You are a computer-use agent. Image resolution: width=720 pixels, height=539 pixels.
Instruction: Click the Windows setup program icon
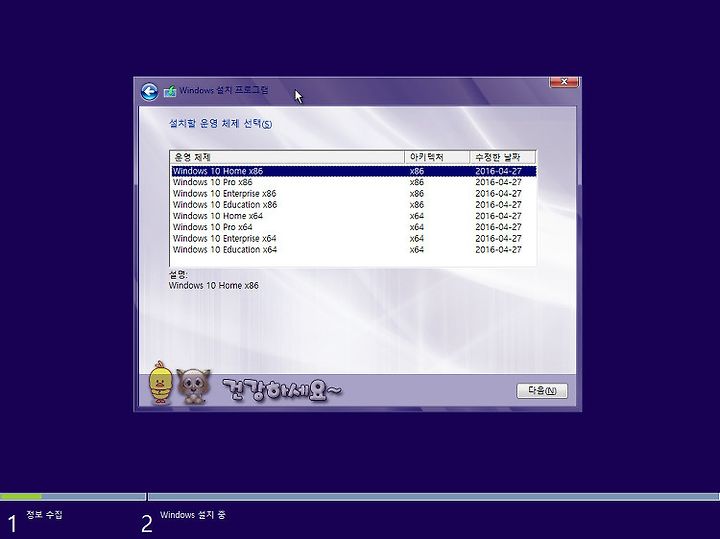(170, 91)
